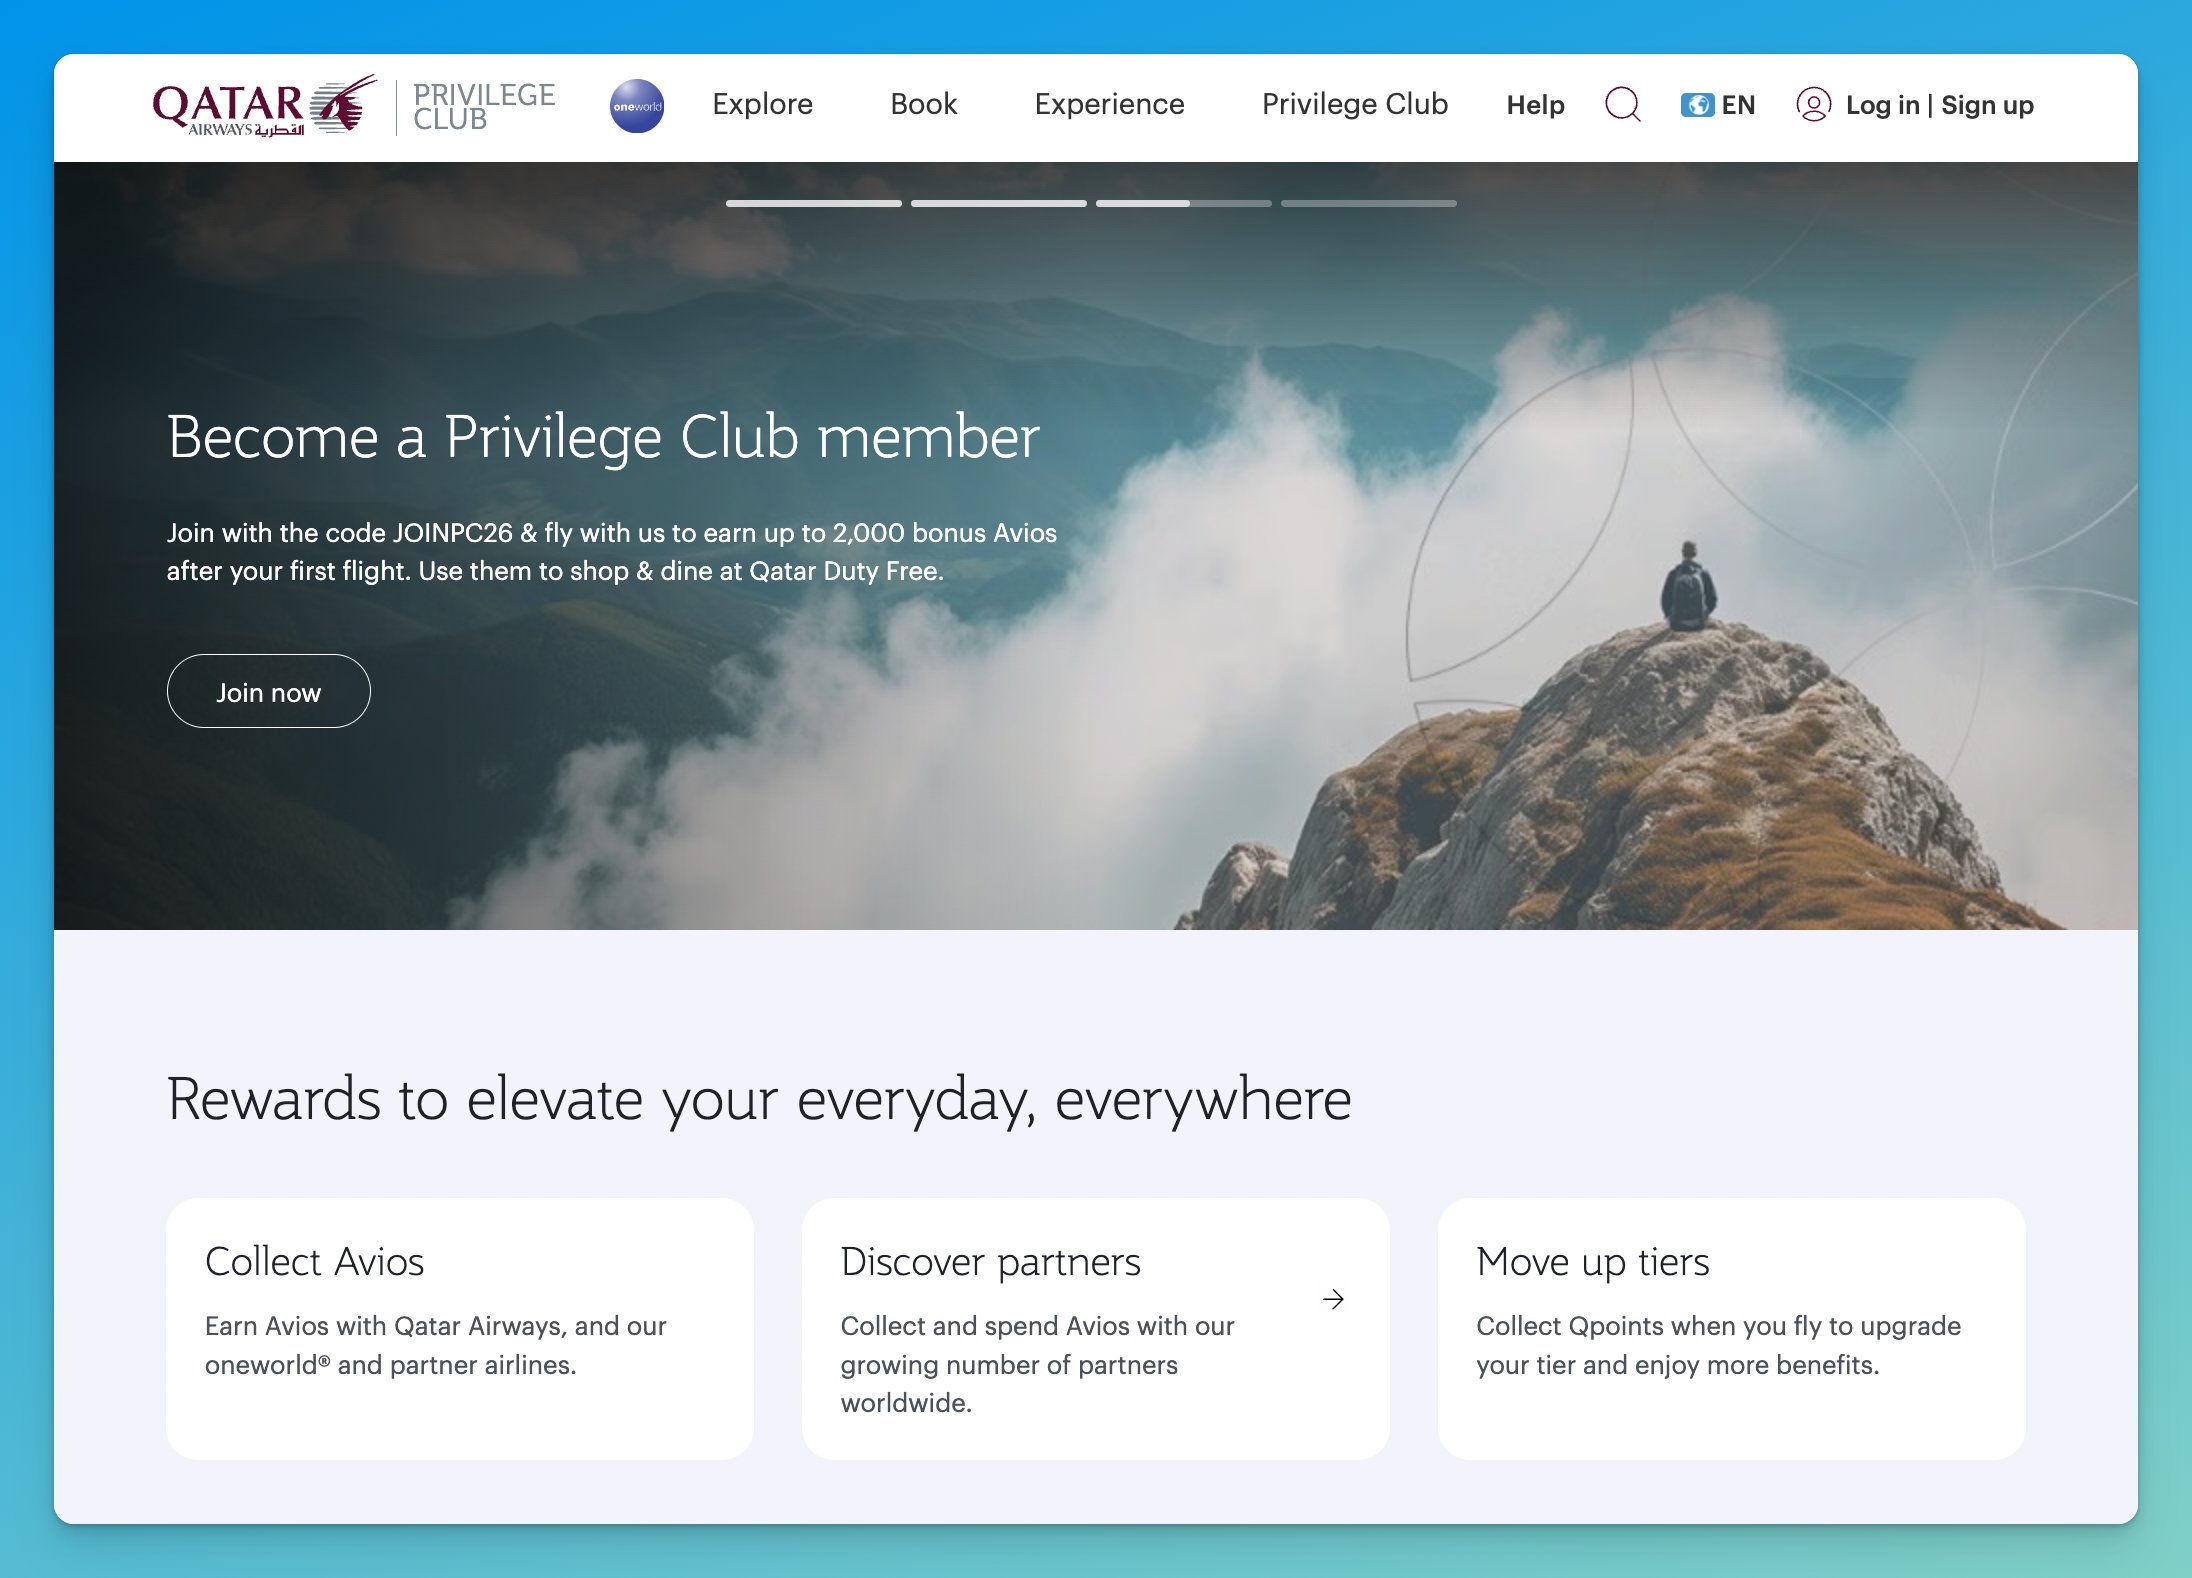The height and width of the screenshot is (1578, 2192).
Task: Open the Move up tiers card
Action: click(x=1731, y=1328)
